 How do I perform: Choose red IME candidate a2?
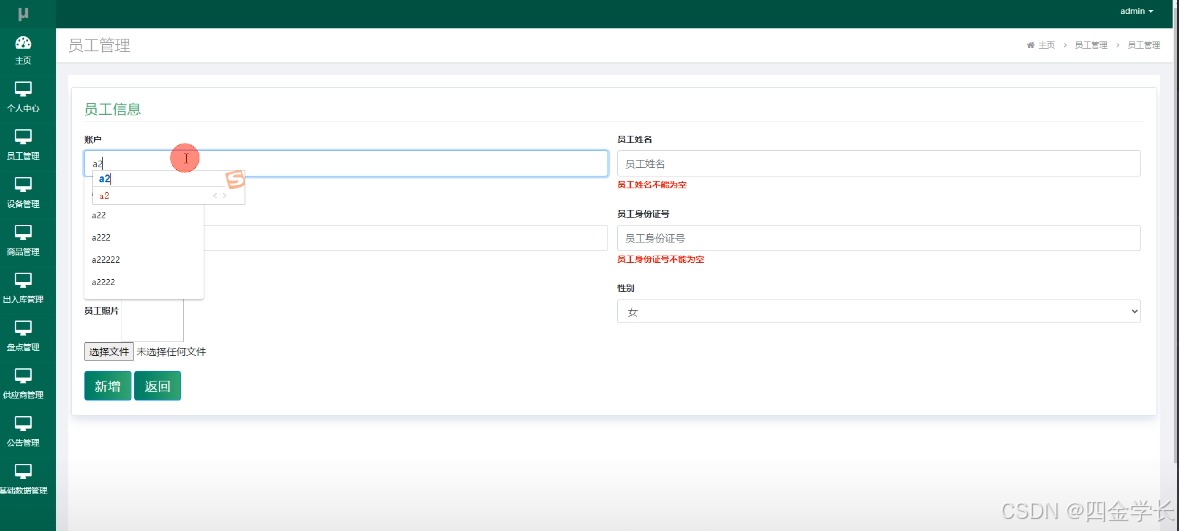click(105, 196)
